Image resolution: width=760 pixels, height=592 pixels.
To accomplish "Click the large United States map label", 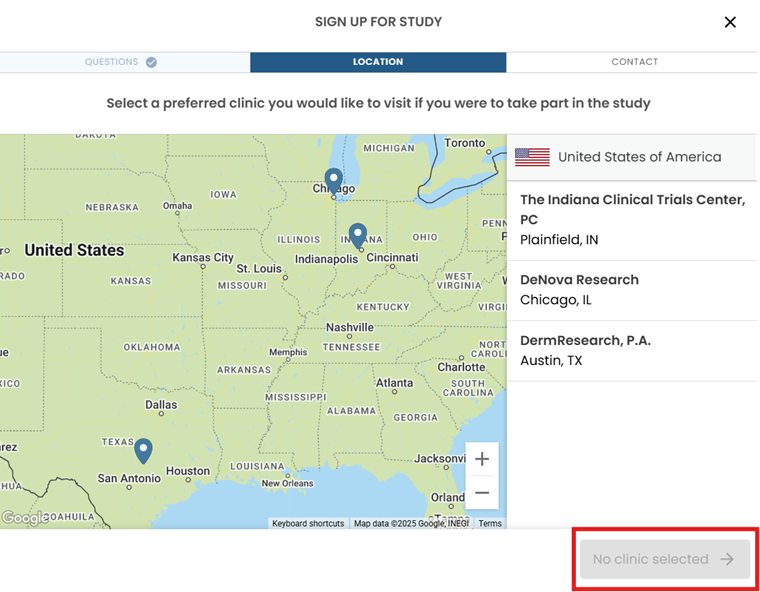I will pyautogui.click(x=74, y=250).
